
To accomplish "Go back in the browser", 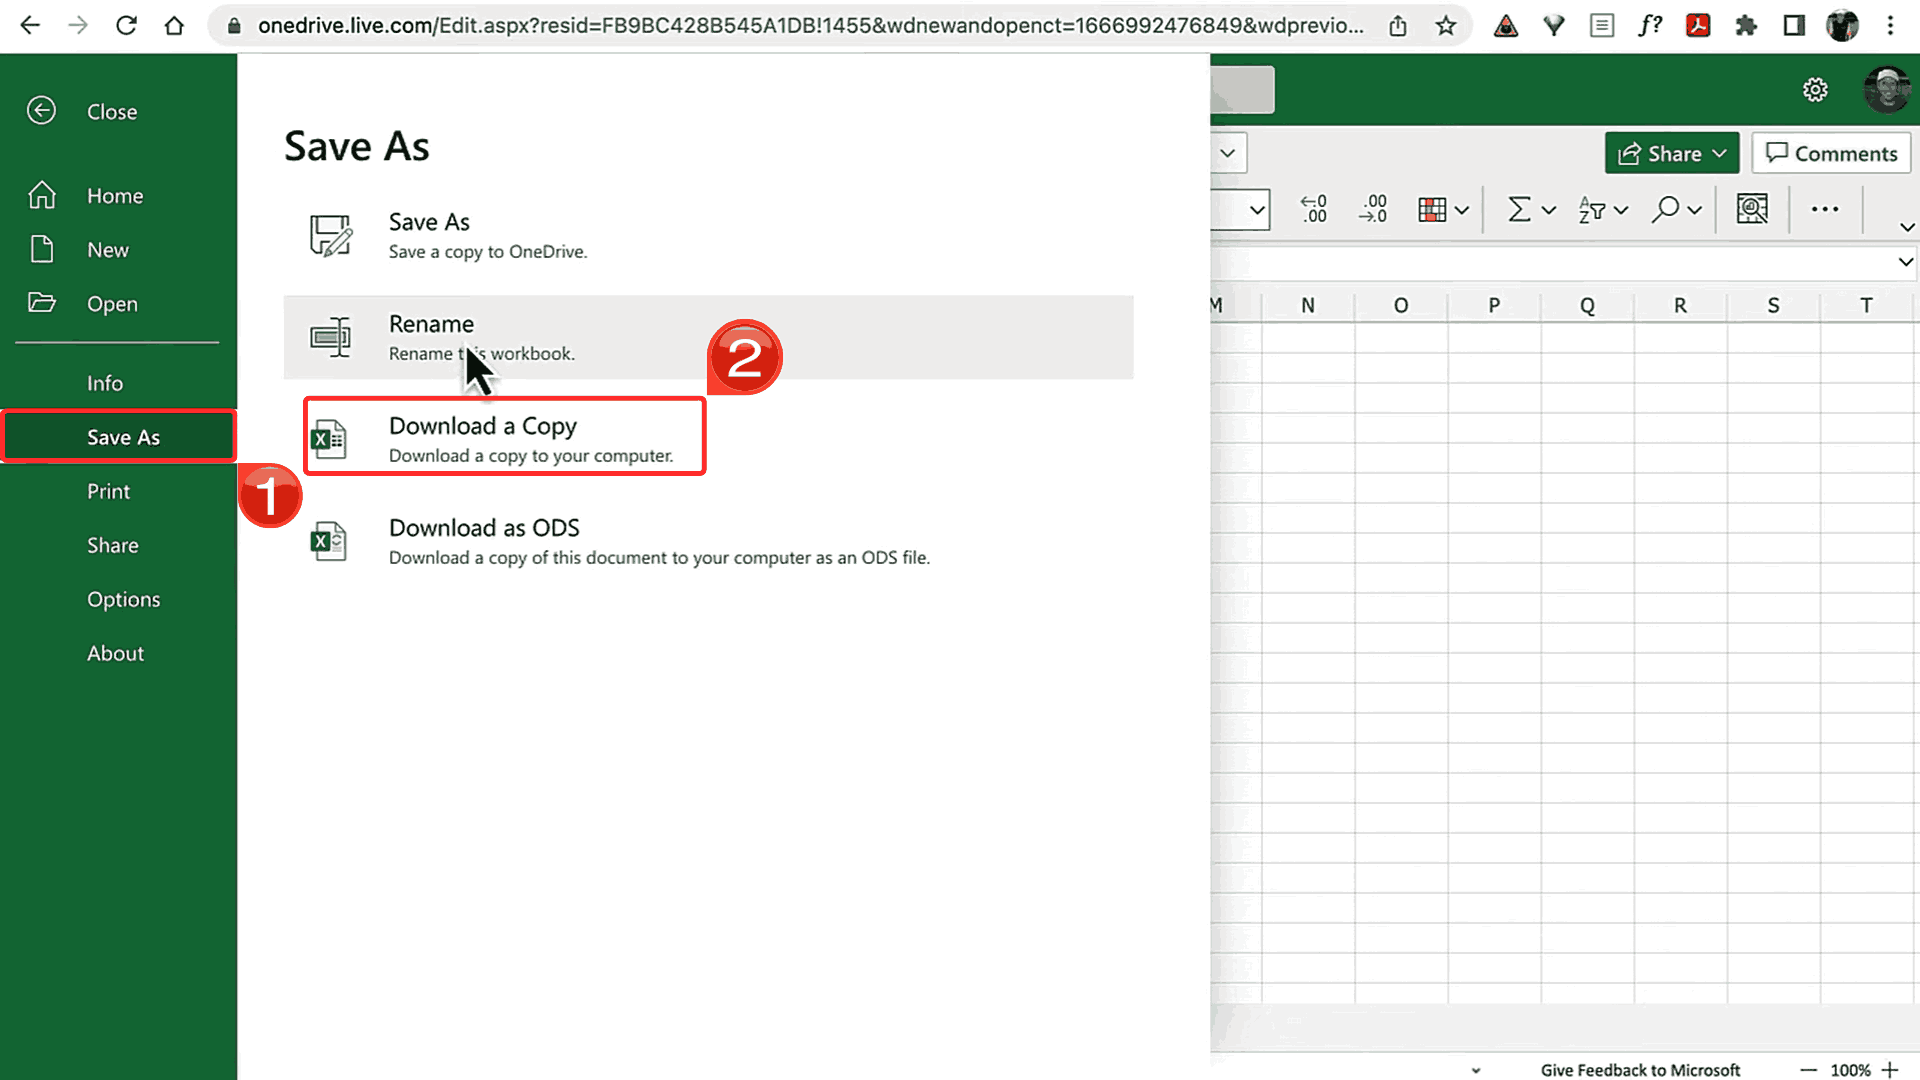I will pos(30,25).
